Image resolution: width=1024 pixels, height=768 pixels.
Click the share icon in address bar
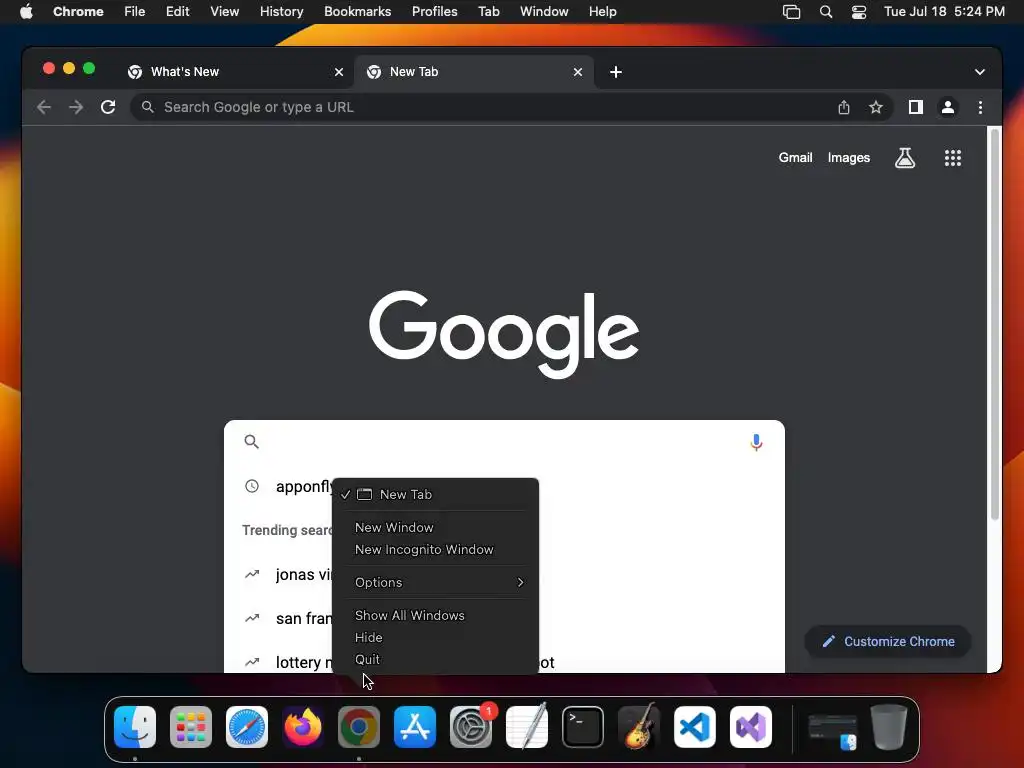[x=844, y=107]
